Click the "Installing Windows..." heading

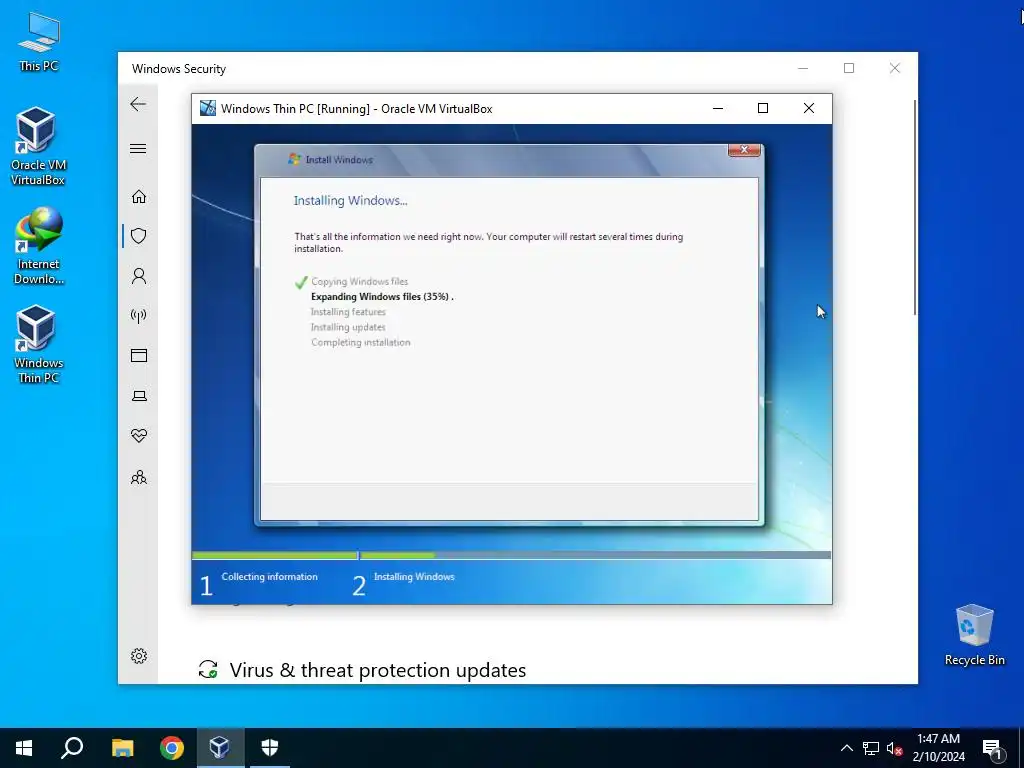point(350,200)
